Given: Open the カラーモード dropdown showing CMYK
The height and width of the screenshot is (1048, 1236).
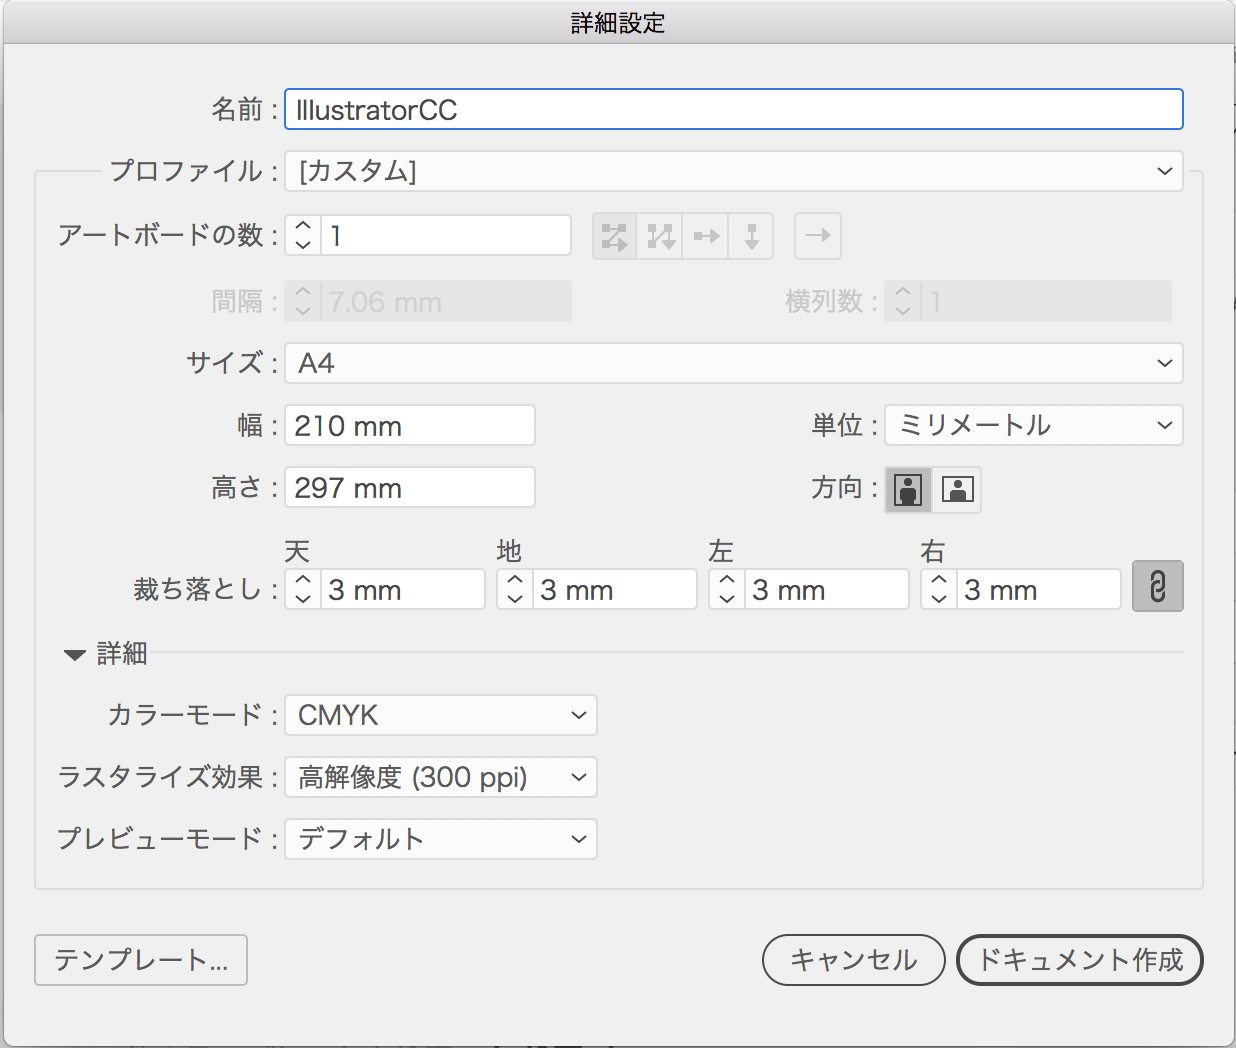Looking at the screenshot, I should (x=441, y=715).
